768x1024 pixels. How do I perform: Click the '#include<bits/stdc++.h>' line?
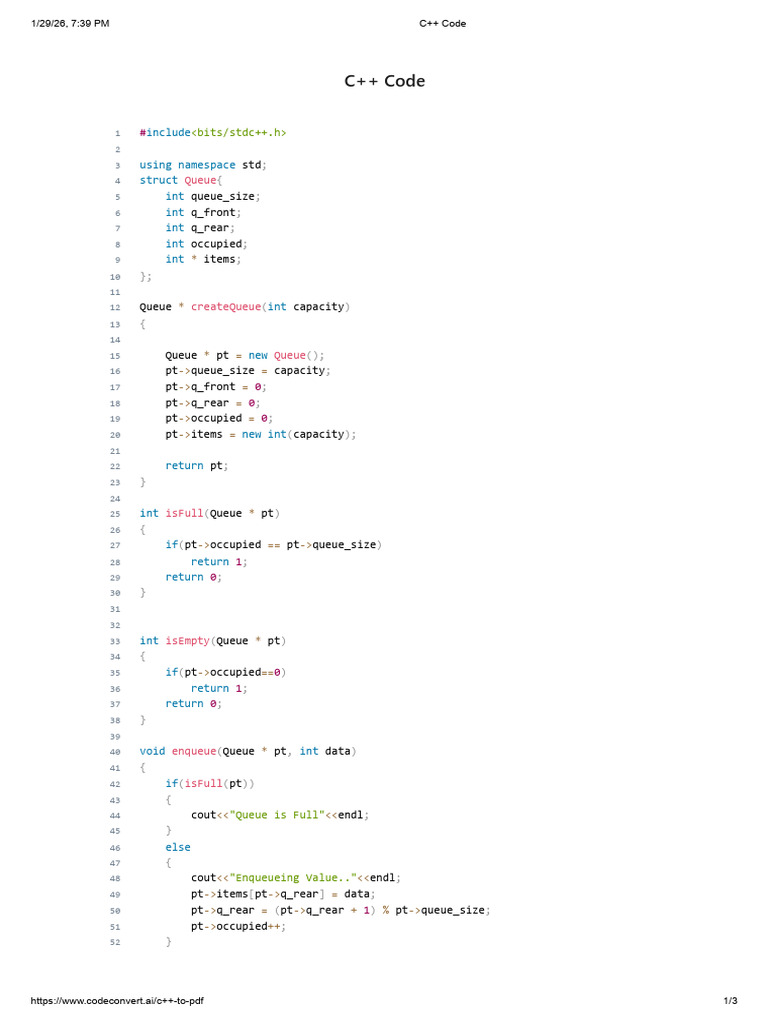[x=213, y=133]
